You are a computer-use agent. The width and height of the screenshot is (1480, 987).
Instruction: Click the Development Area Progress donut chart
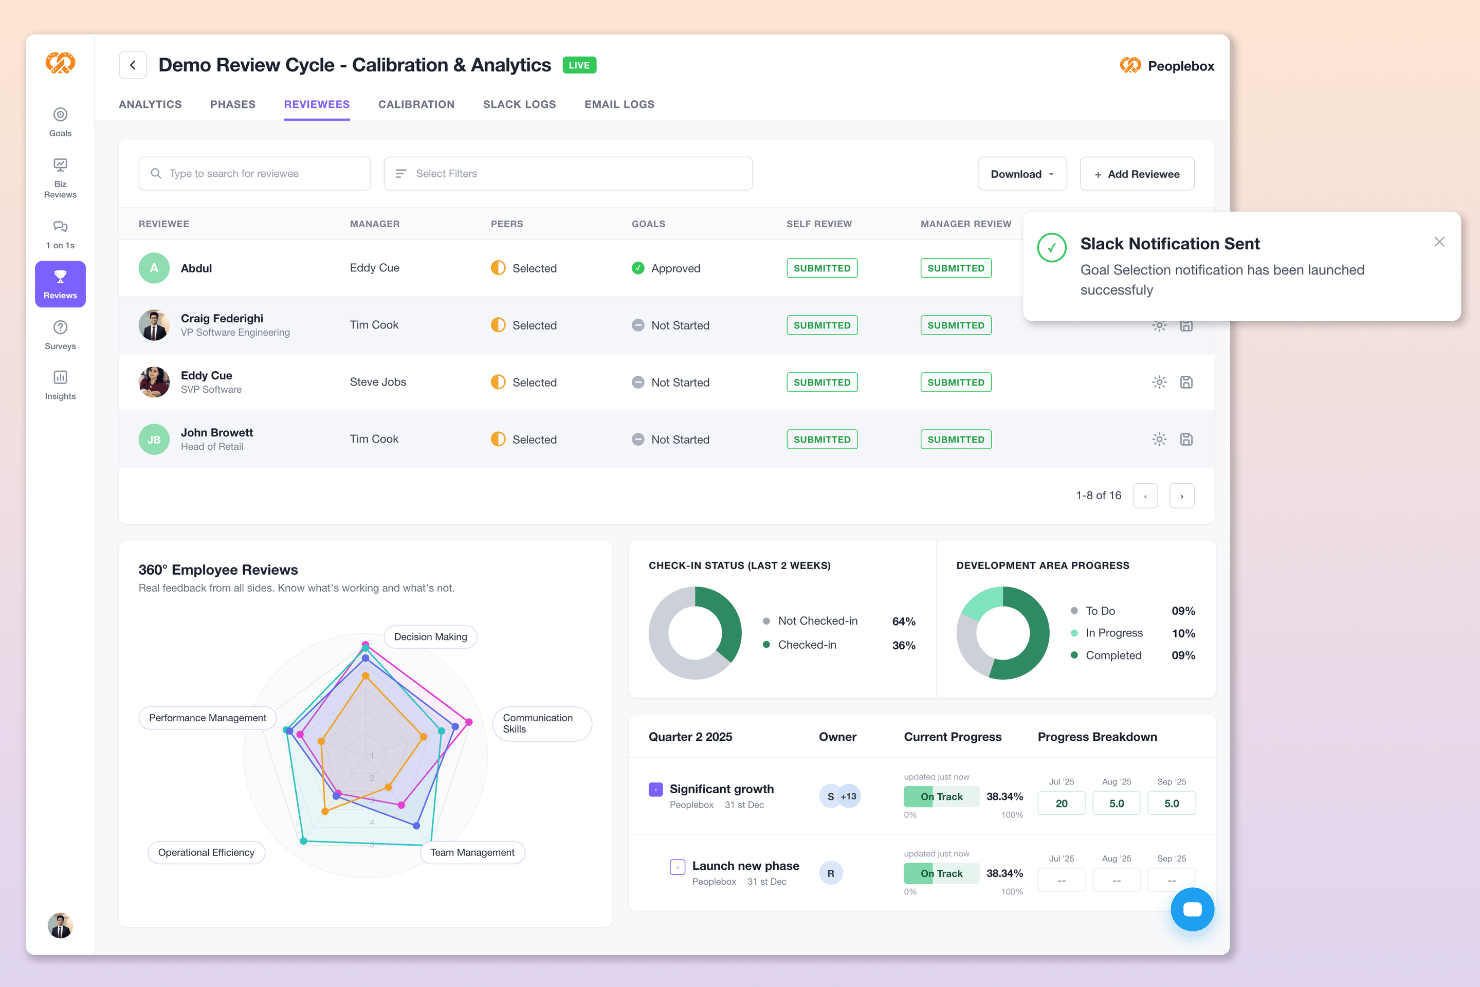(1003, 633)
